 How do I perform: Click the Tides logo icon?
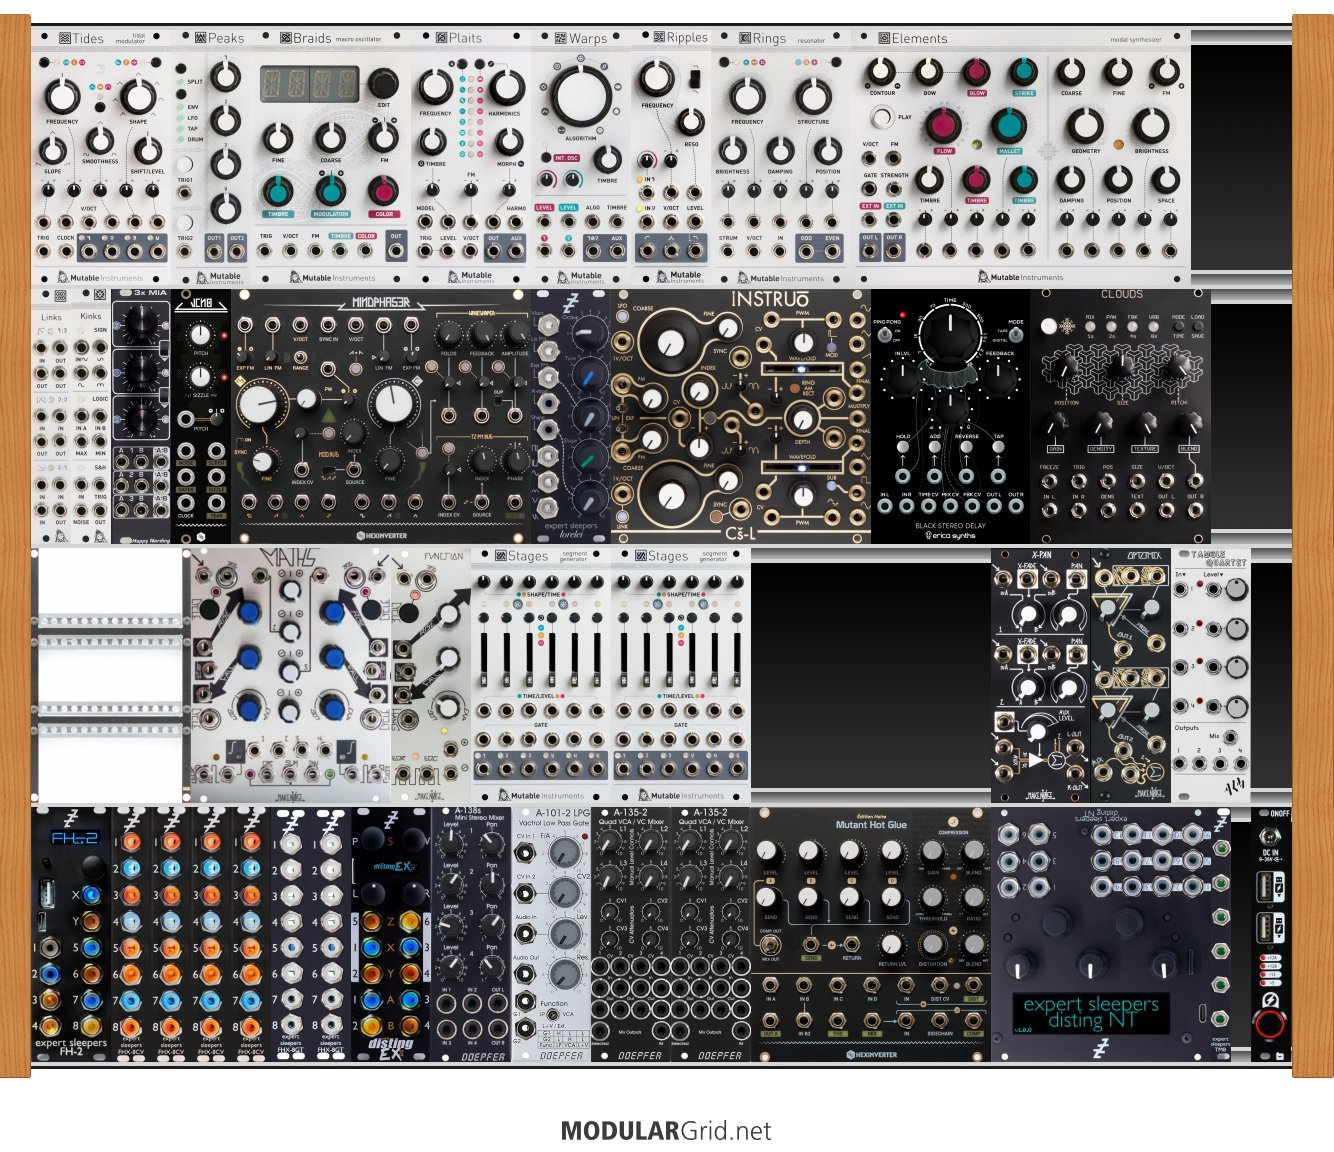[x=65, y=38]
